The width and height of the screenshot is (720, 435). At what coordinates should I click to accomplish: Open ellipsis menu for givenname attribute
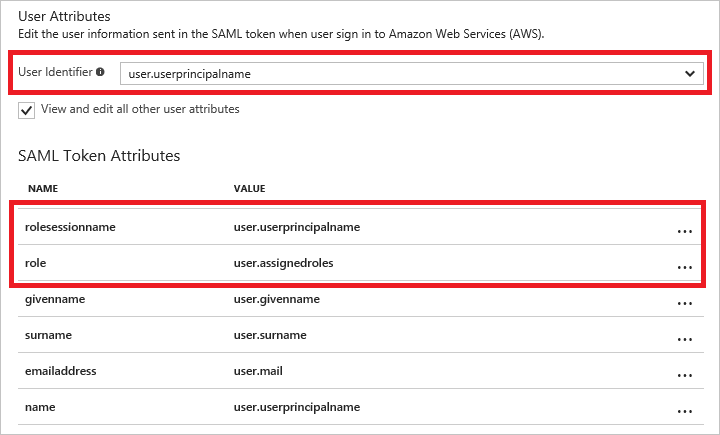[x=684, y=303]
